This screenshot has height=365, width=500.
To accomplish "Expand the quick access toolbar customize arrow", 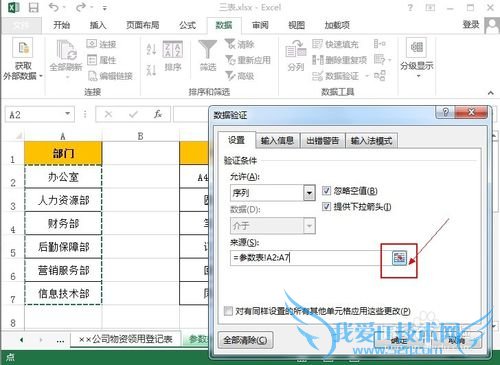I will (x=105, y=8).
